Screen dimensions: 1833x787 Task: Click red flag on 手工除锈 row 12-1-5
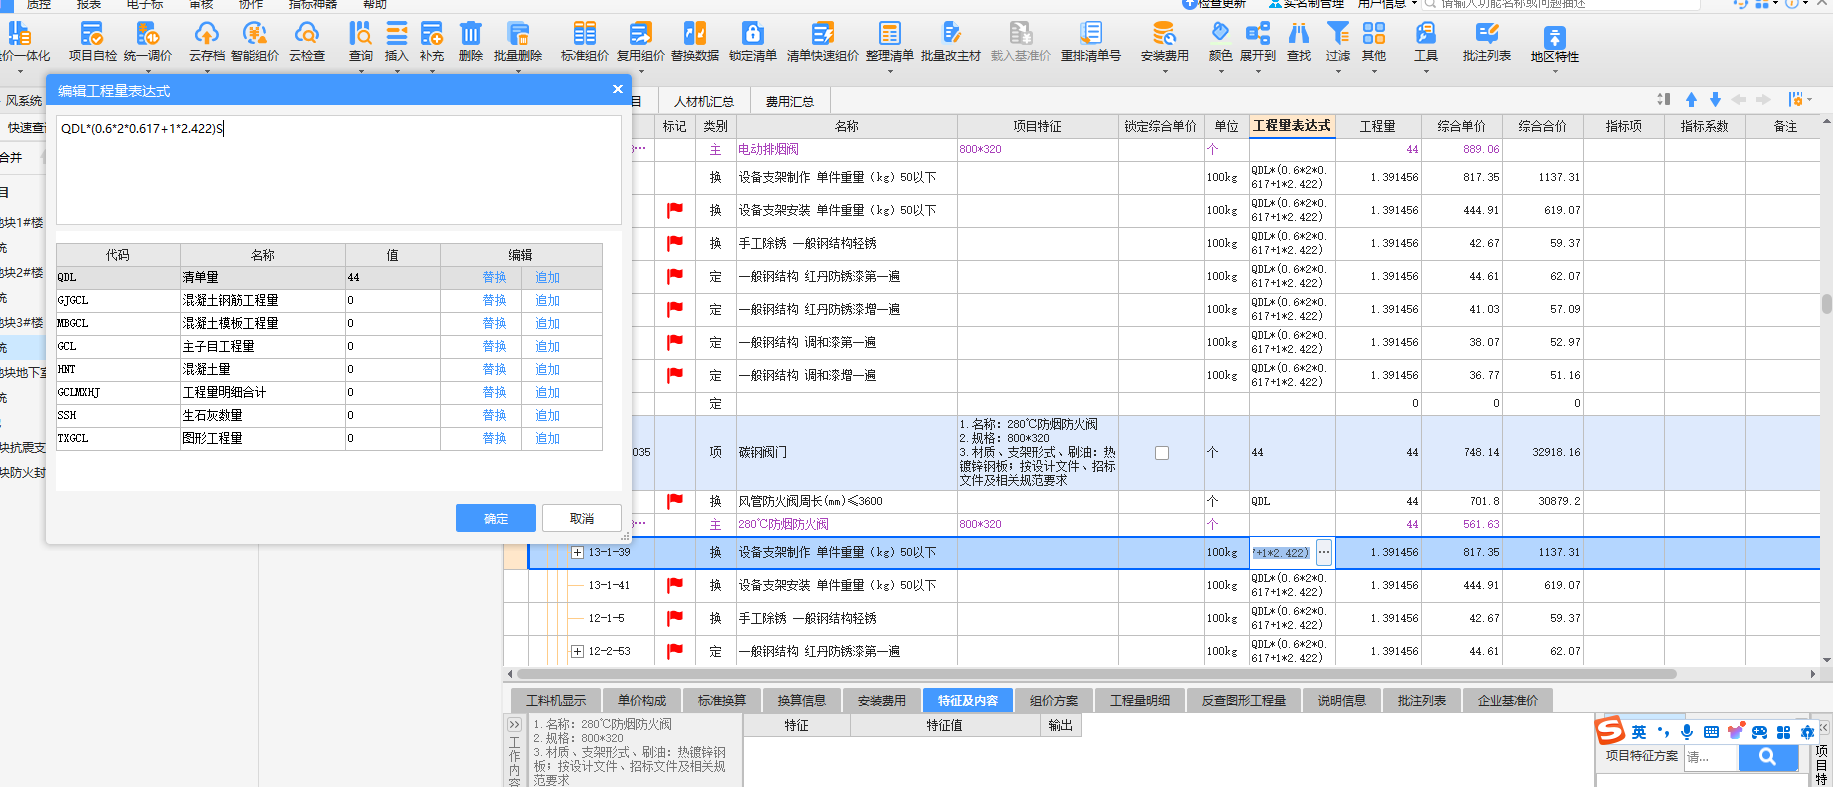tap(675, 618)
